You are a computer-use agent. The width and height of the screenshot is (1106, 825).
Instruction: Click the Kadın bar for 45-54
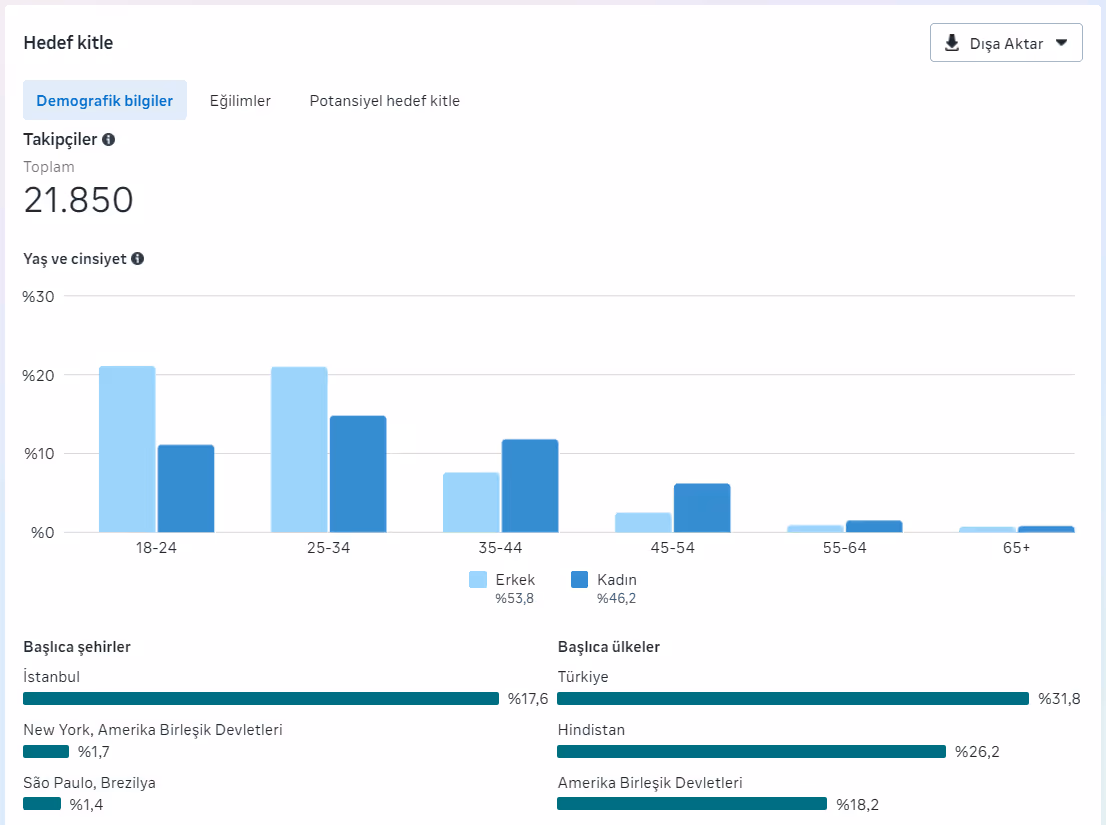(702, 508)
